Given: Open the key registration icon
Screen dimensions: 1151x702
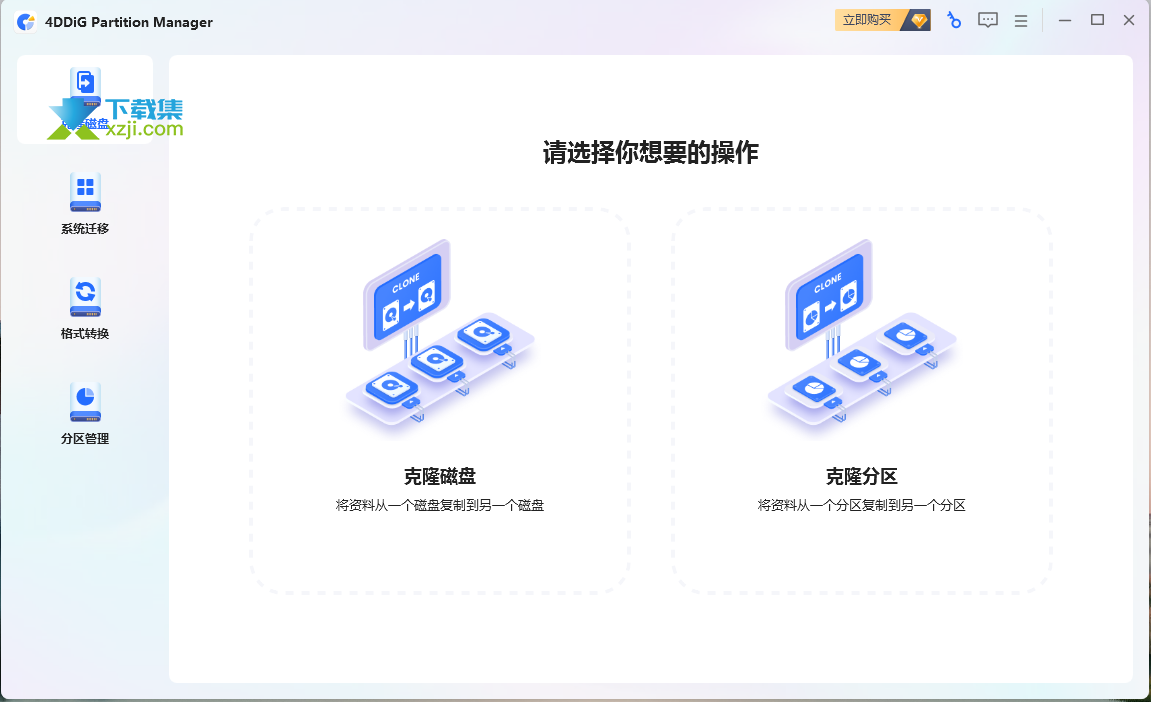Looking at the screenshot, I should click(x=954, y=21).
